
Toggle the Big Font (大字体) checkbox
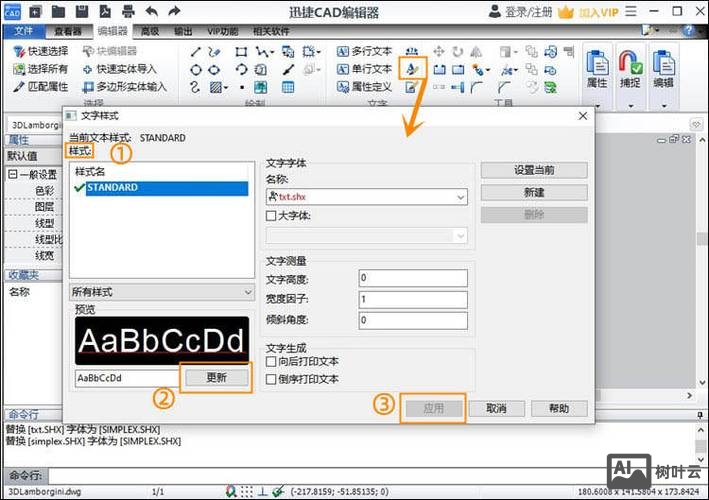point(271,216)
